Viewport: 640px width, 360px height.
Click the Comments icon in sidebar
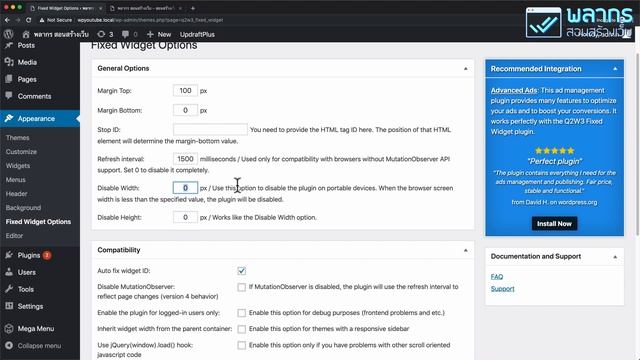9,96
